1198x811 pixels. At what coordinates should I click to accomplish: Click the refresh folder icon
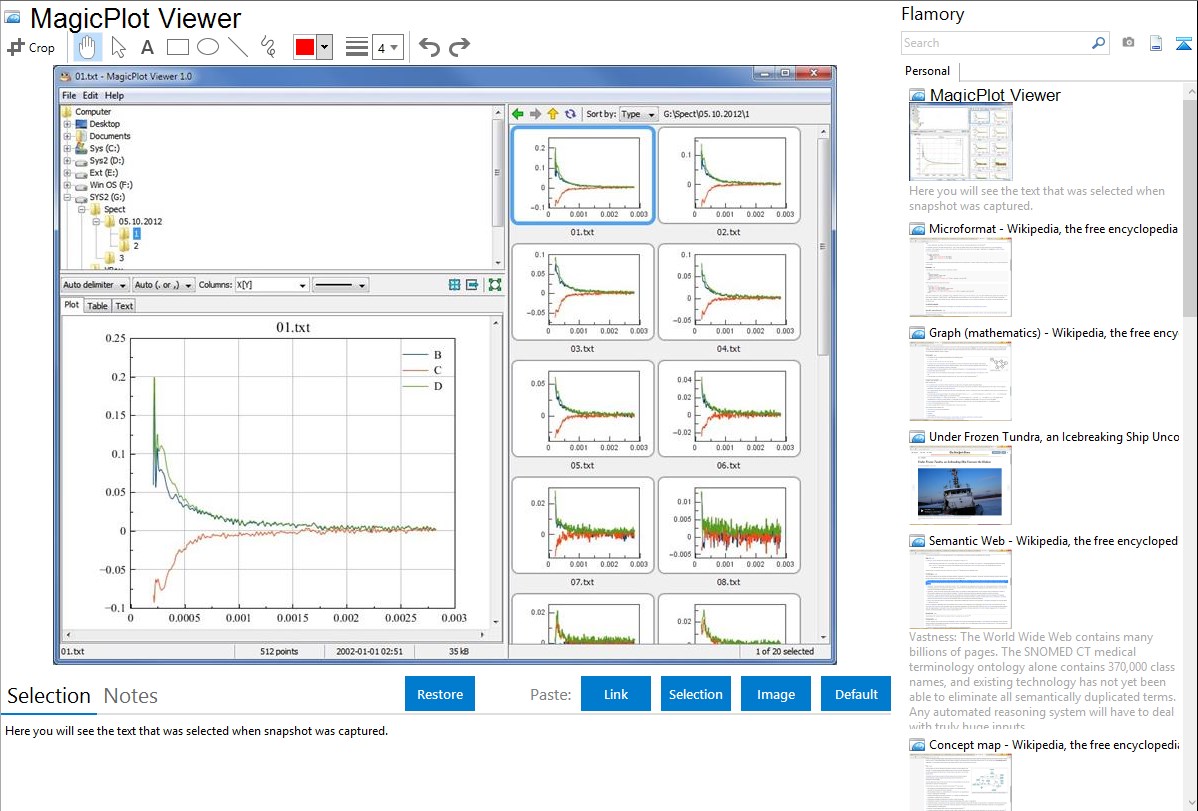point(571,114)
